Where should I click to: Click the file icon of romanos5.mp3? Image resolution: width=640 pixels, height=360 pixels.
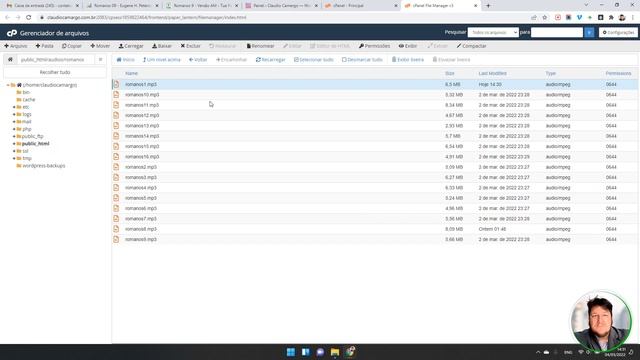(x=116, y=198)
